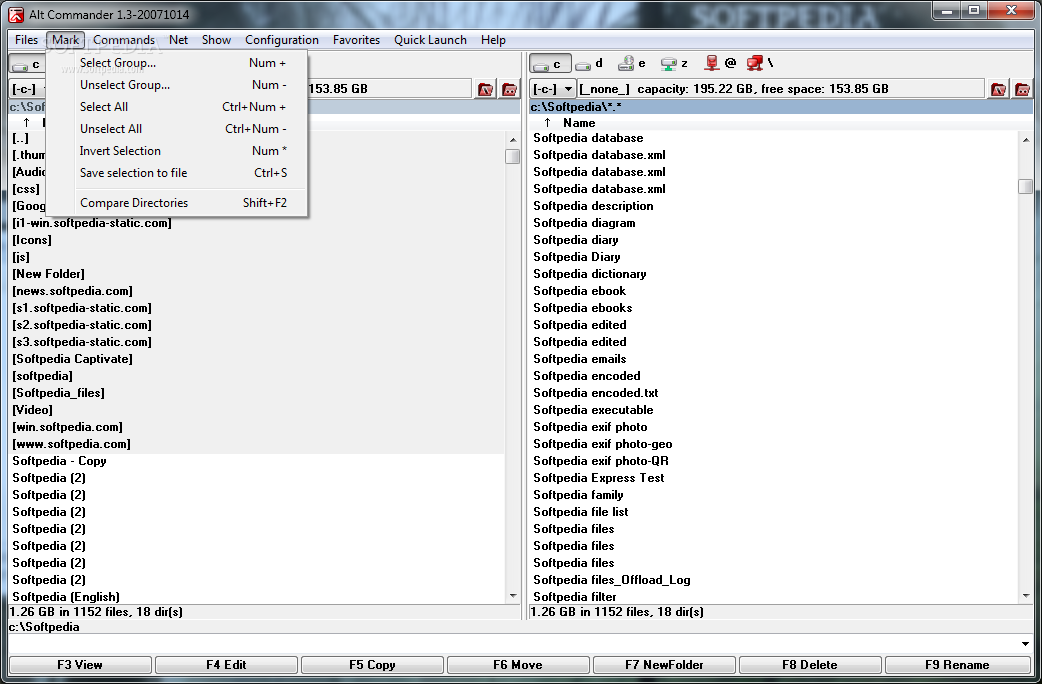The height and width of the screenshot is (684, 1042).
Task: Open command line history dropdown arrow
Action: pyautogui.click(x=1025, y=643)
